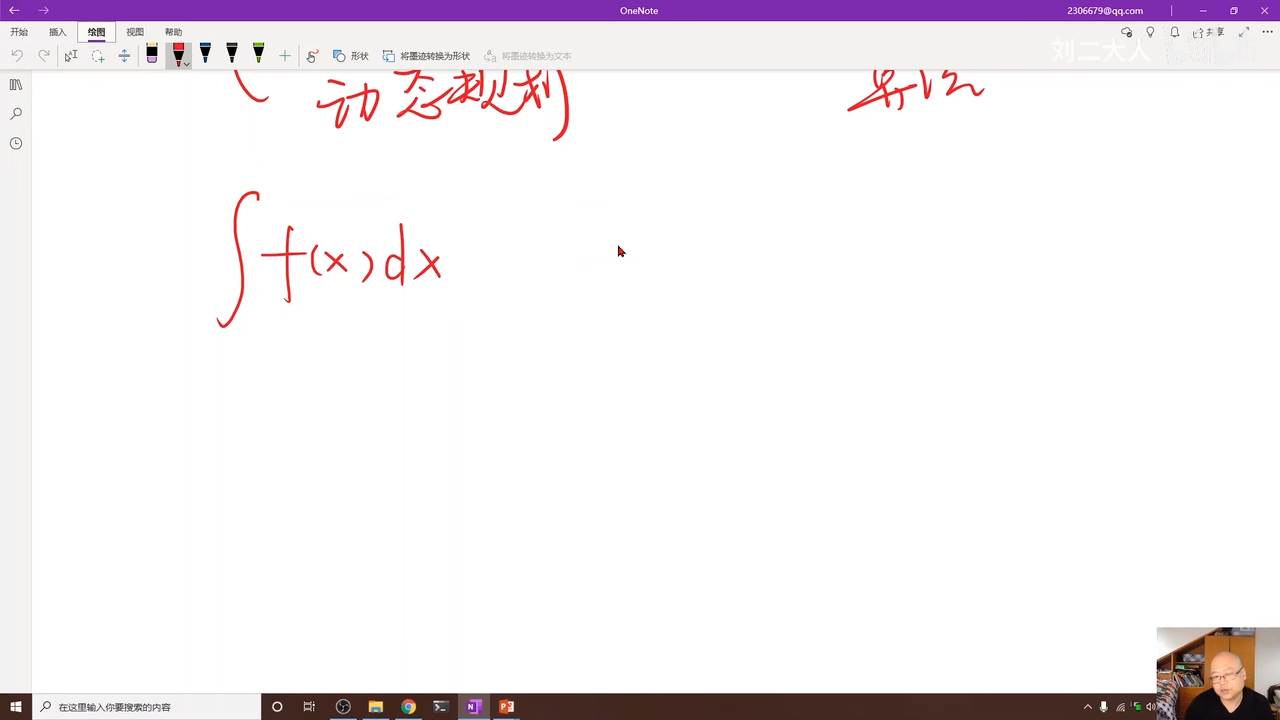1280x720 pixels.
Task: Click 将墨迹转换为形状 button
Action: pyautogui.click(x=427, y=56)
